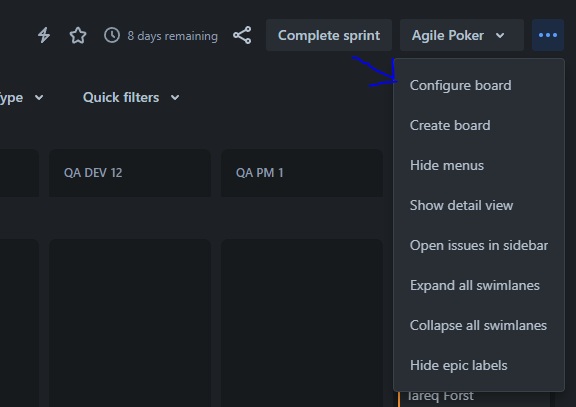Select Open issues in sidebar

(479, 245)
